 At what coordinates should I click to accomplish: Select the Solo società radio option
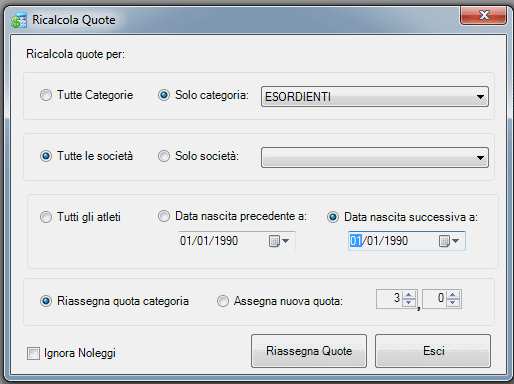point(164,156)
